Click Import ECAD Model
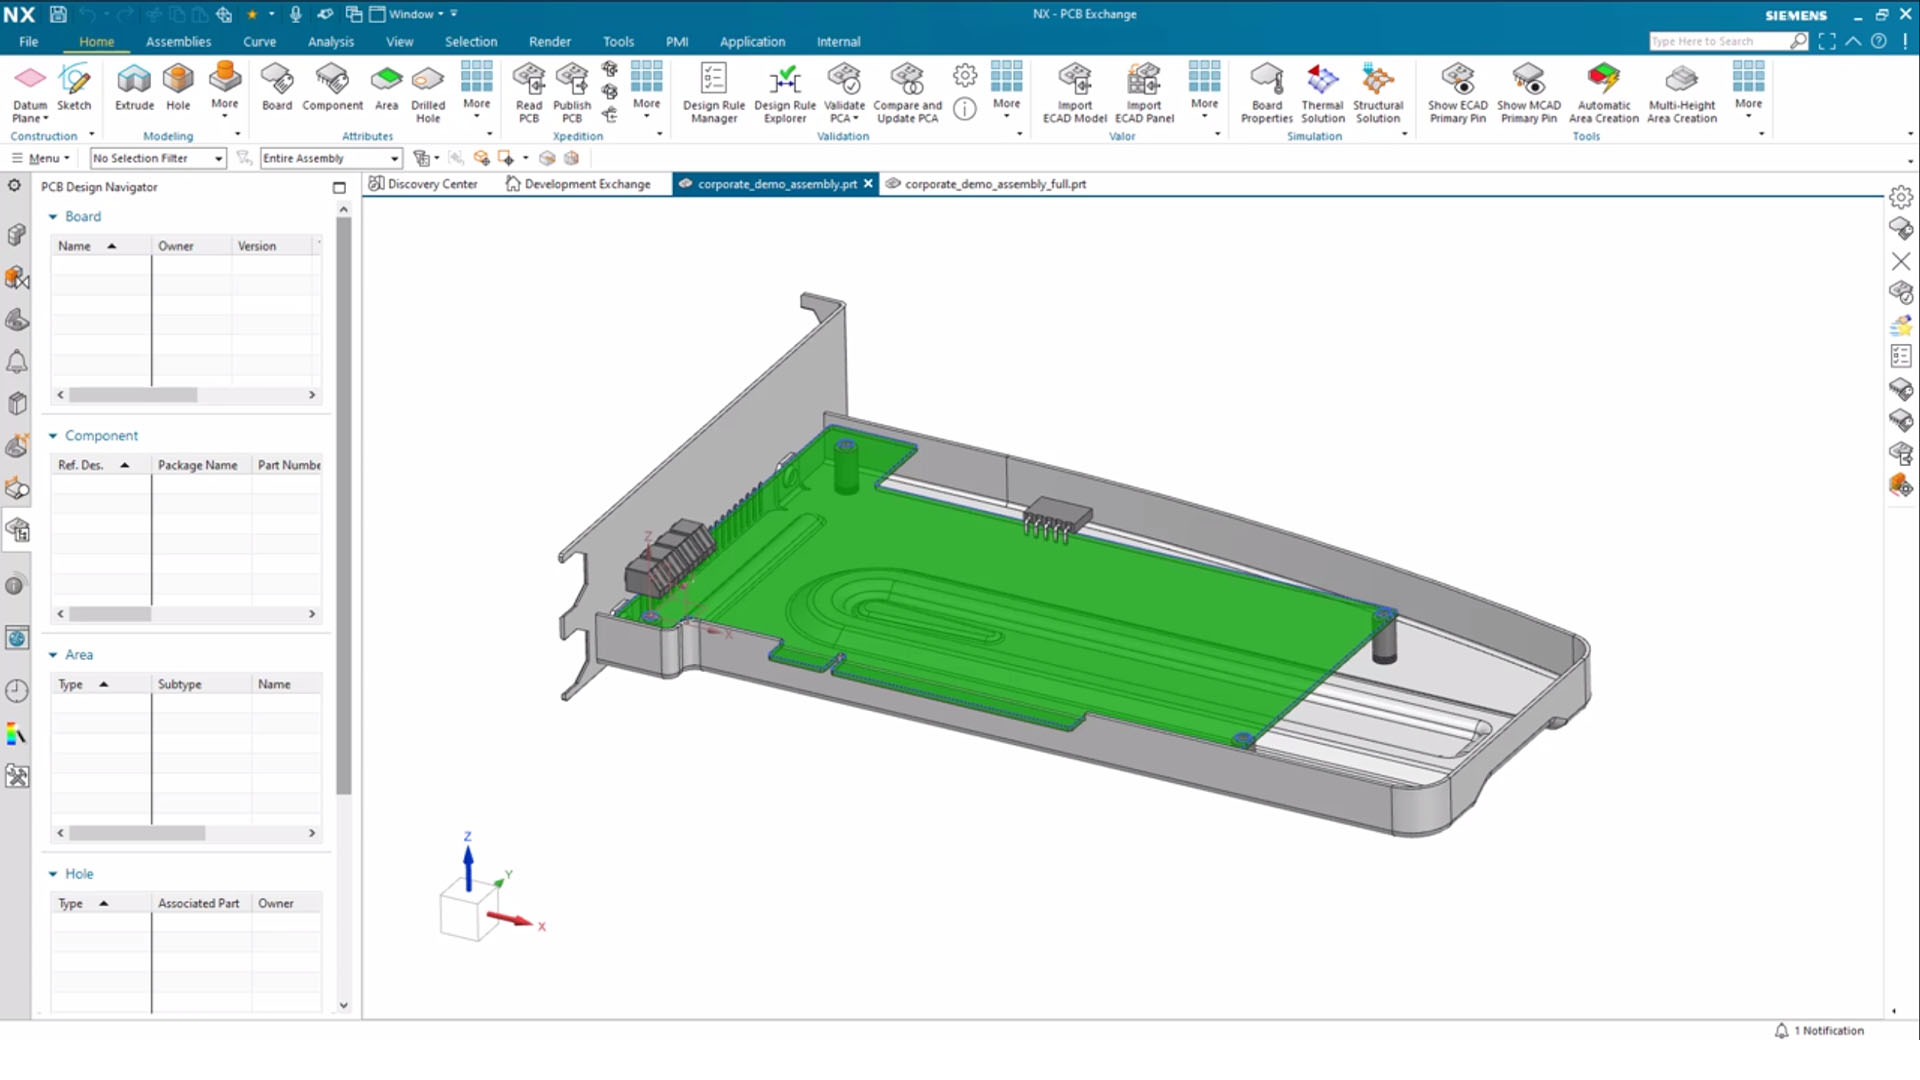Image resolution: width=1920 pixels, height=1080 pixels. pos(1075,90)
